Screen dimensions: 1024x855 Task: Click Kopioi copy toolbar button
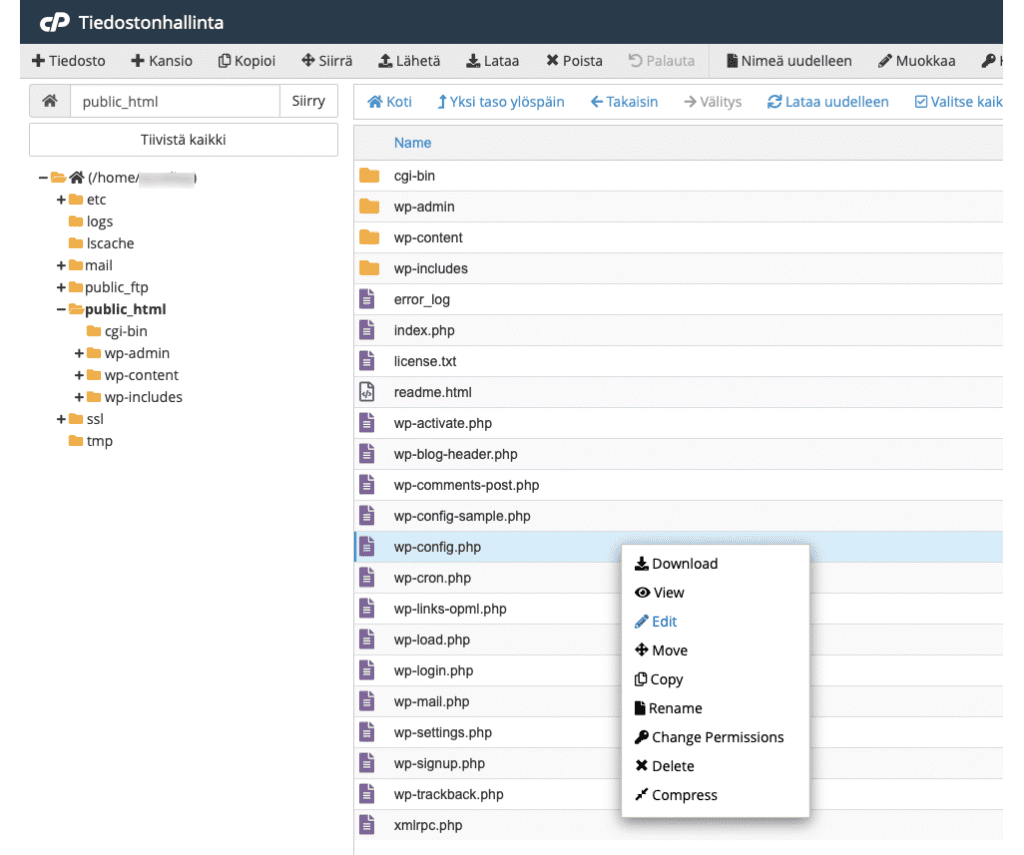(247, 61)
